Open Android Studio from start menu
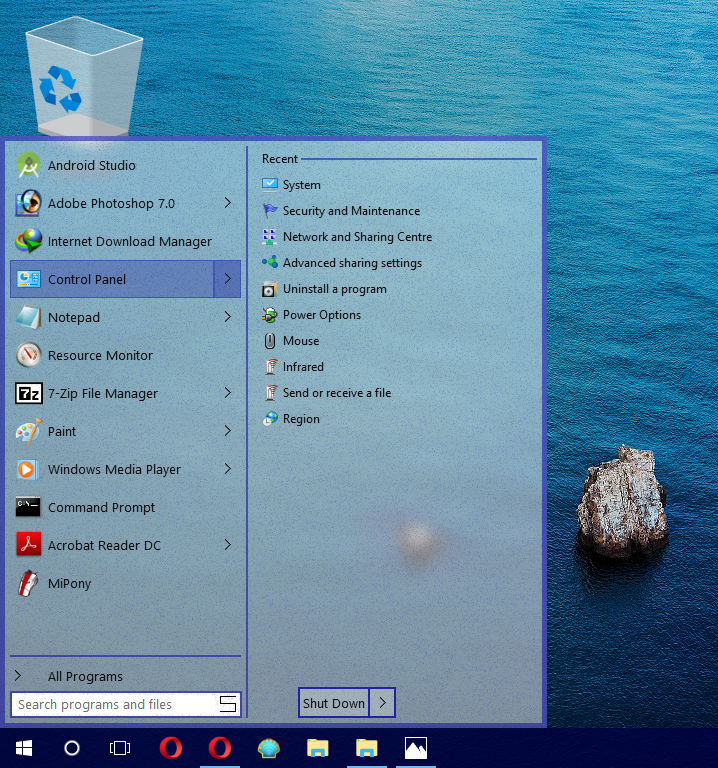 91,166
